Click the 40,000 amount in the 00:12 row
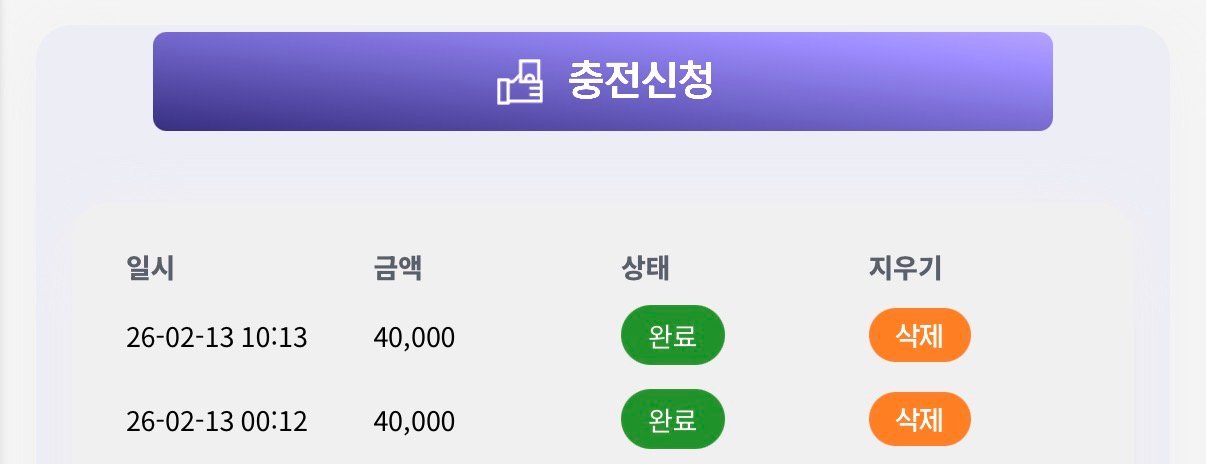This screenshot has height=464, width=1206. pos(414,422)
